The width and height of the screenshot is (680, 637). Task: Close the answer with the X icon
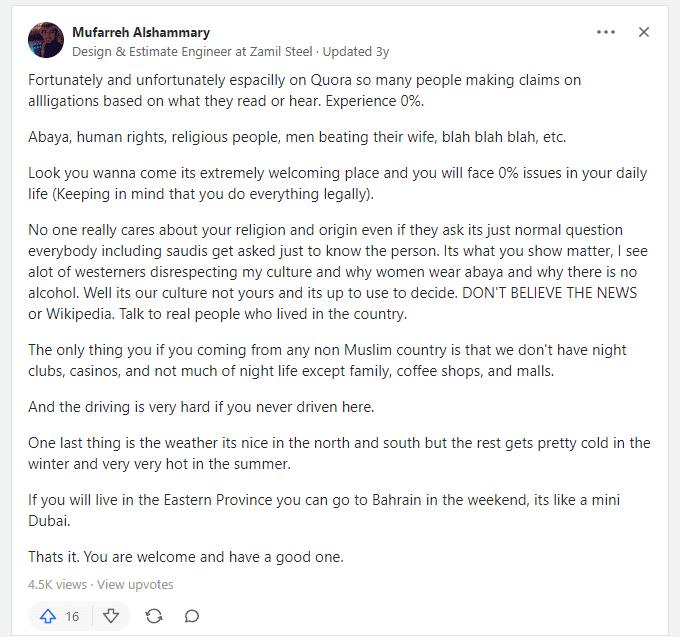tap(644, 32)
